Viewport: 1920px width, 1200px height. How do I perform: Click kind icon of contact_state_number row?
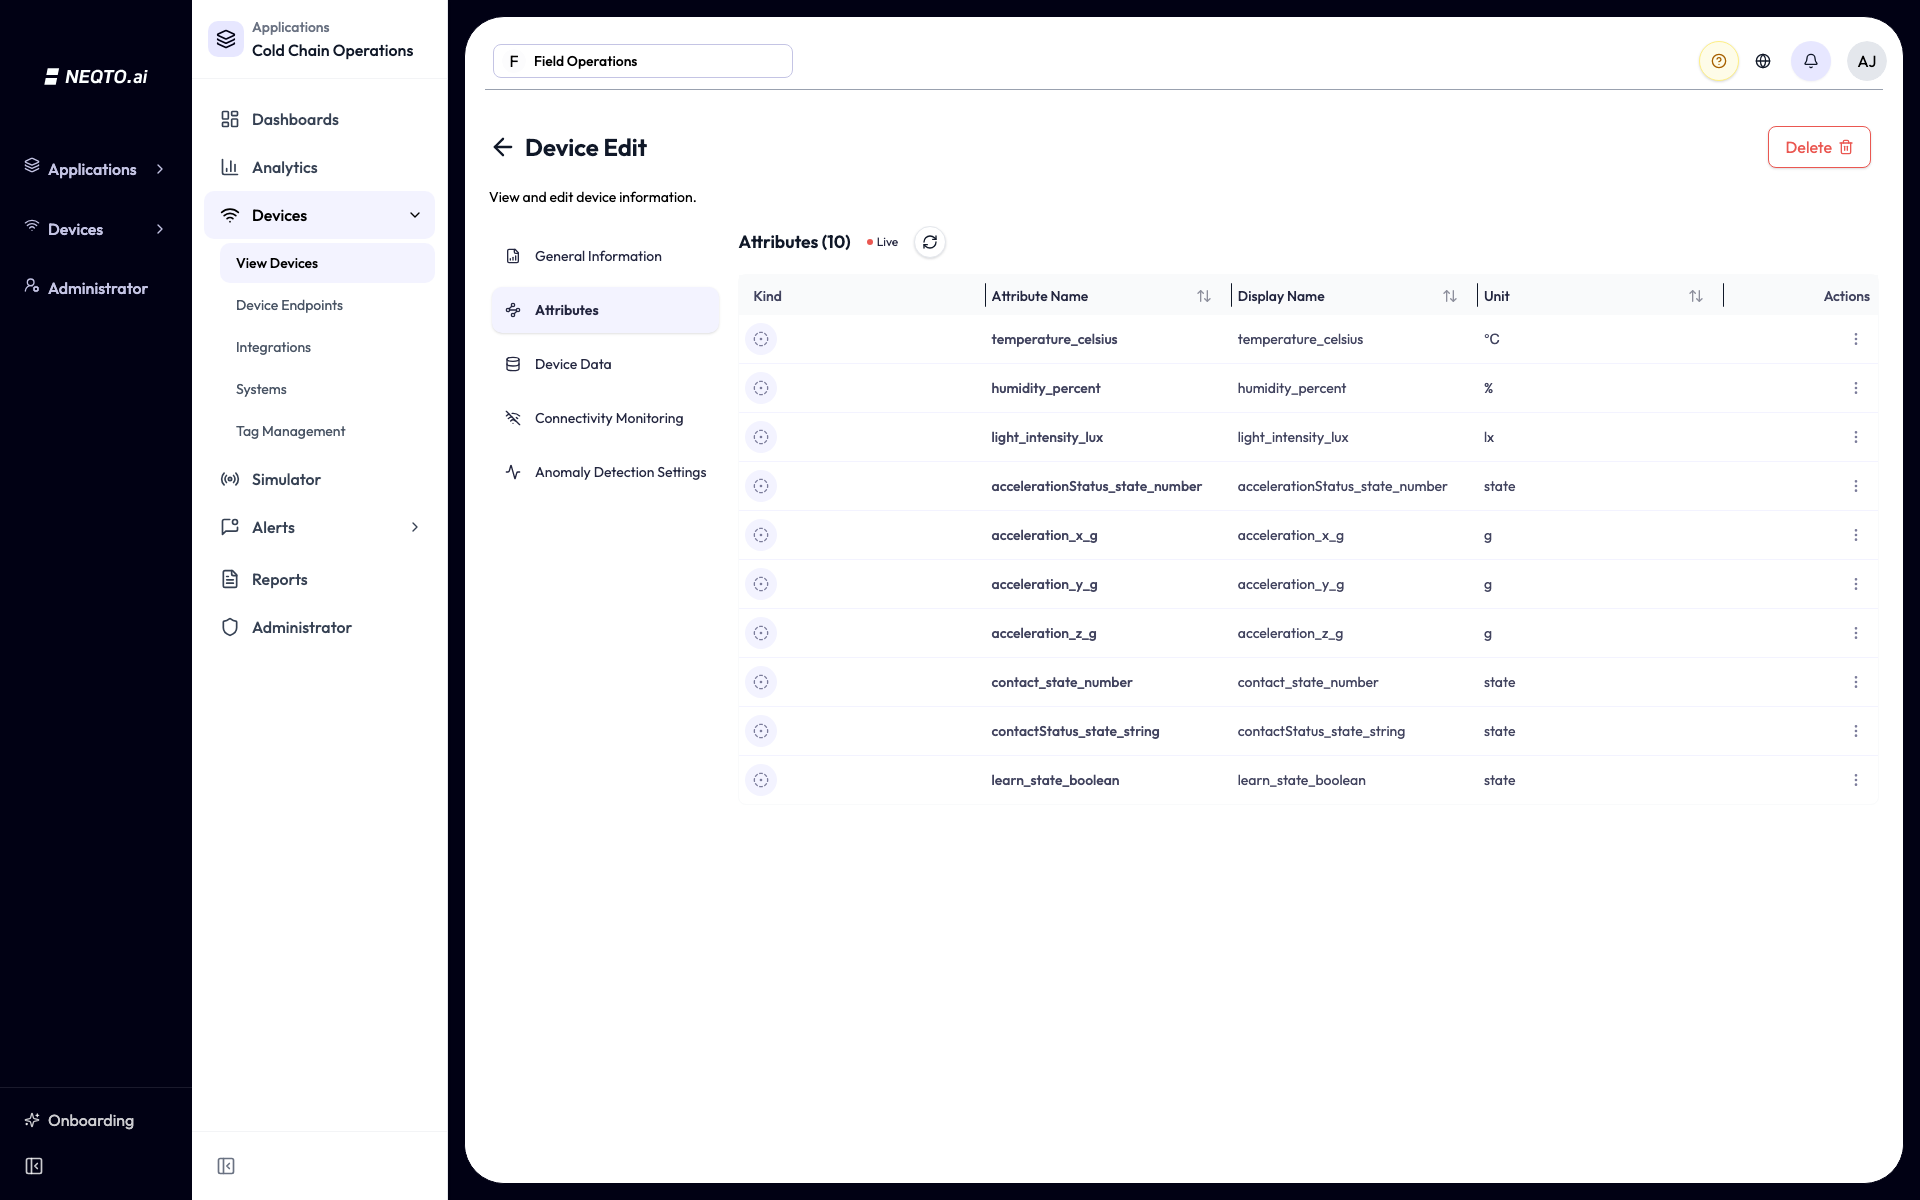pos(761,682)
